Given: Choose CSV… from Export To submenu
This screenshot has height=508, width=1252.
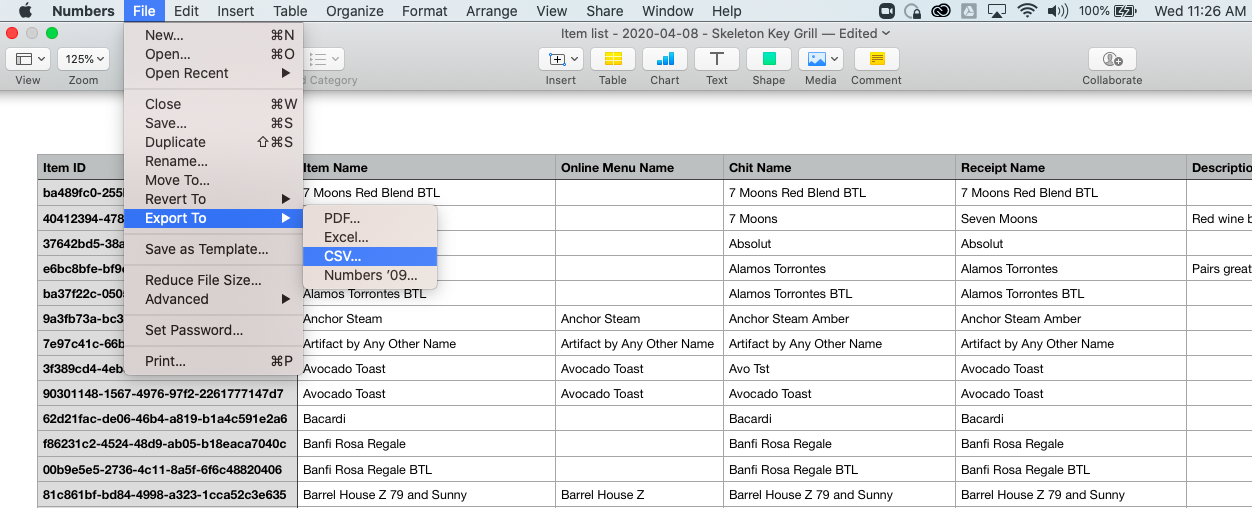Looking at the screenshot, I should (x=343, y=256).
